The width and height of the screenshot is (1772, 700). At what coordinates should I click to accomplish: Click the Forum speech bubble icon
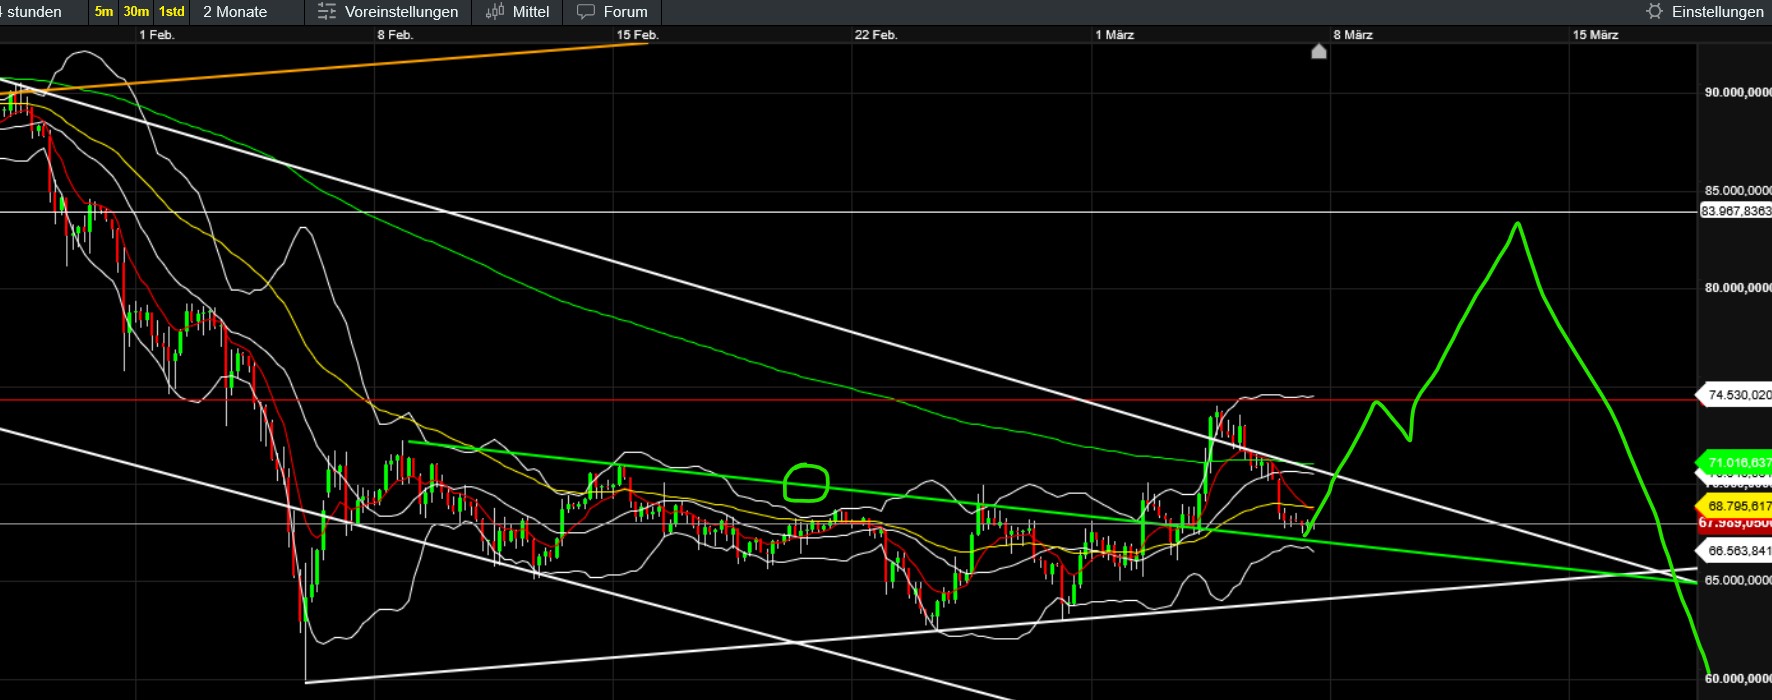click(586, 12)
